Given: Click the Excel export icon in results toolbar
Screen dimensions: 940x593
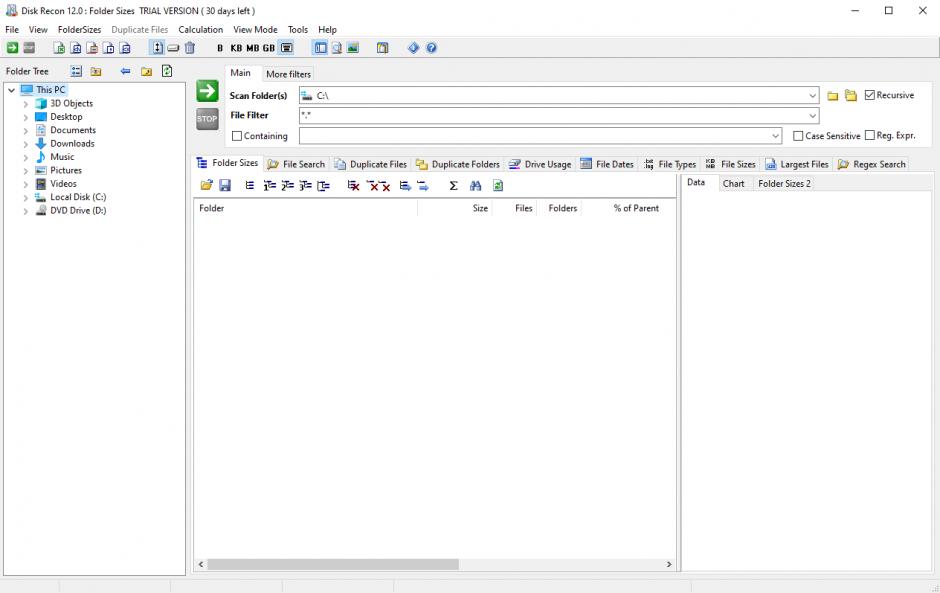Looking at the screenshot, I should (x=498, y=186).
